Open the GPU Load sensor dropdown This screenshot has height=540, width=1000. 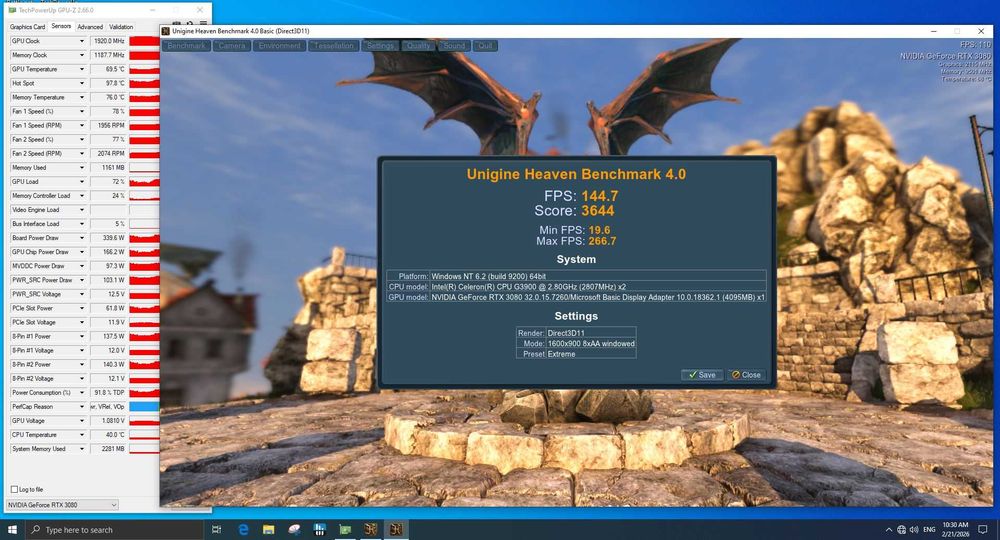coord(82,181)
